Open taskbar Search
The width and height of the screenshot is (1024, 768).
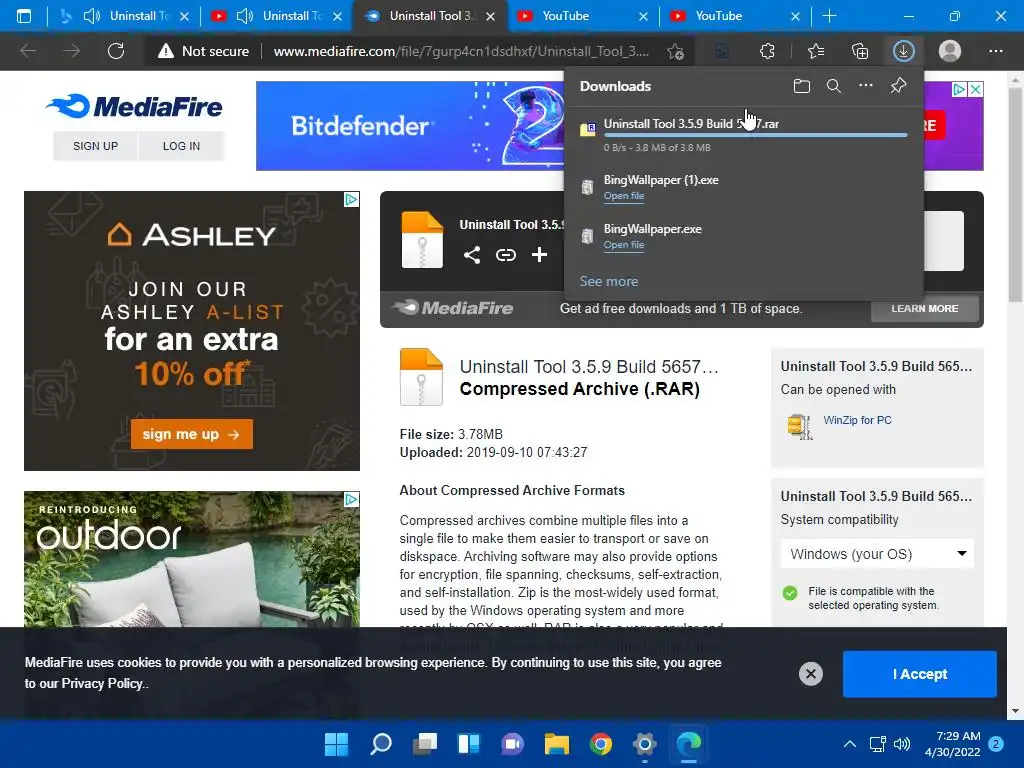(381, 744)
